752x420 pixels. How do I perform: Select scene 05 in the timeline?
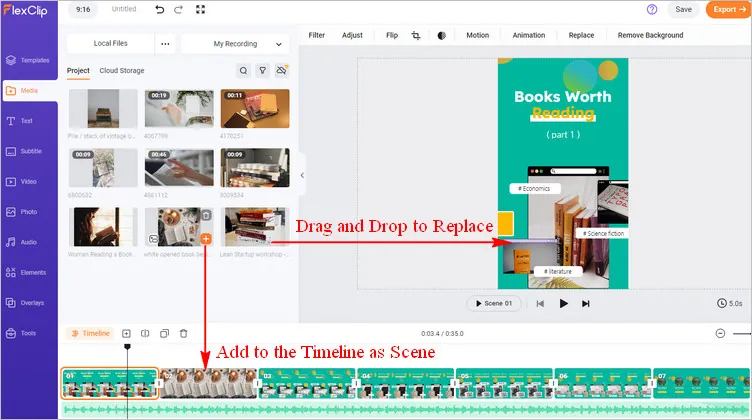pyautogui.click(x=505, y=383)
